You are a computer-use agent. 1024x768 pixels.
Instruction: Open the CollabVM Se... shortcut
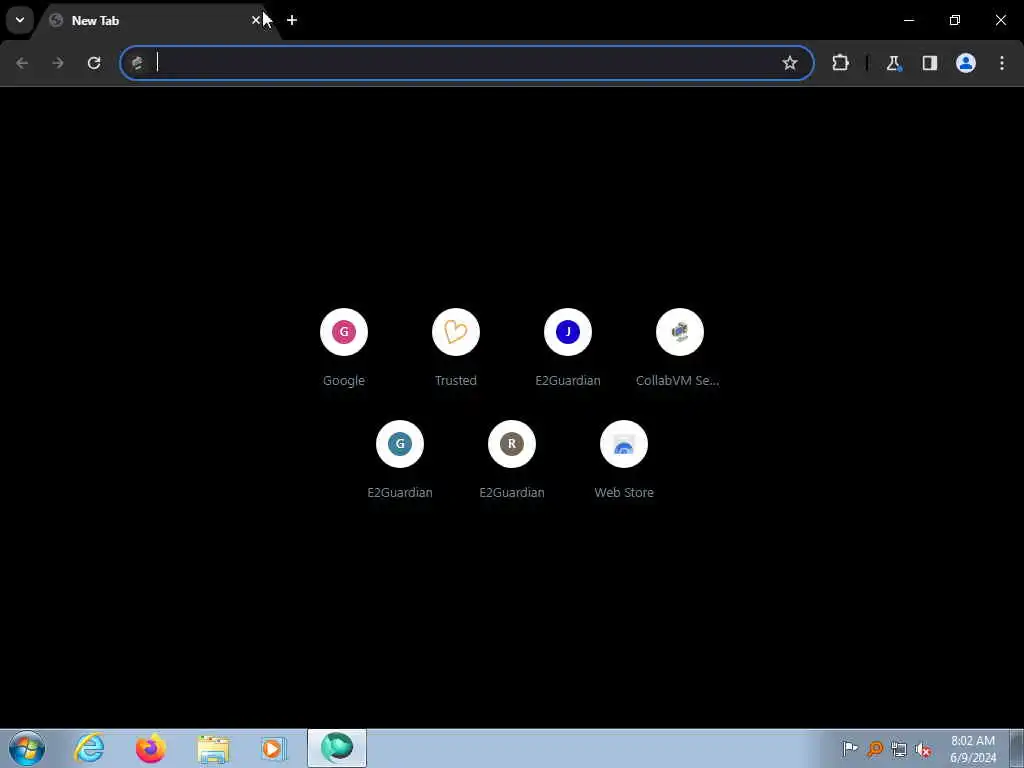tap(679, 347)
